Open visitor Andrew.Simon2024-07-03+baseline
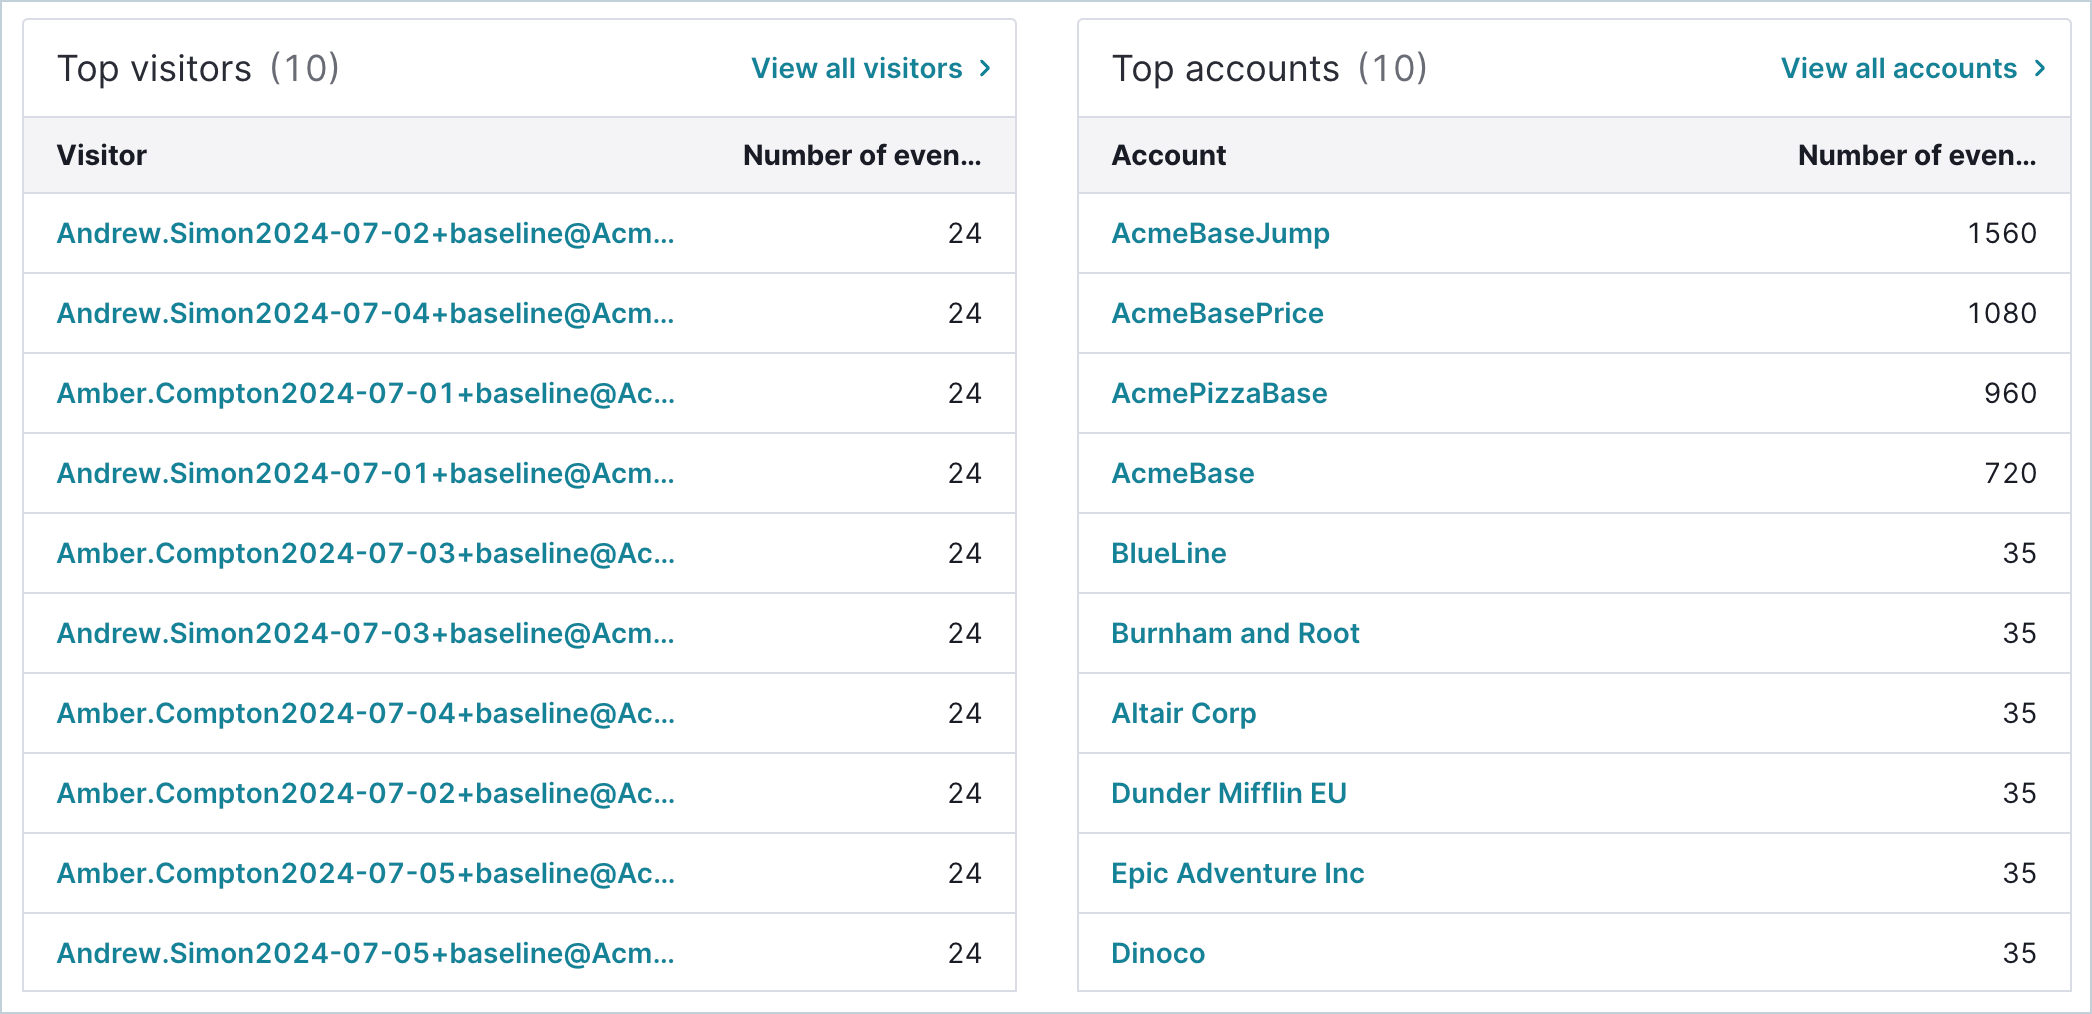This screenshot has width=2092, height=1014. pyautogui.click(x=366, y=633)
